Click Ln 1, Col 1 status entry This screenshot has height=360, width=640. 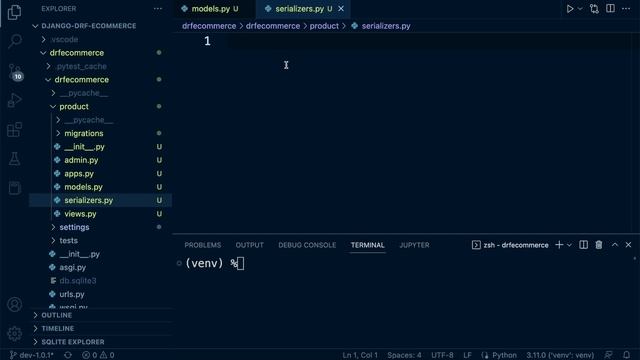tap(360, 355)
